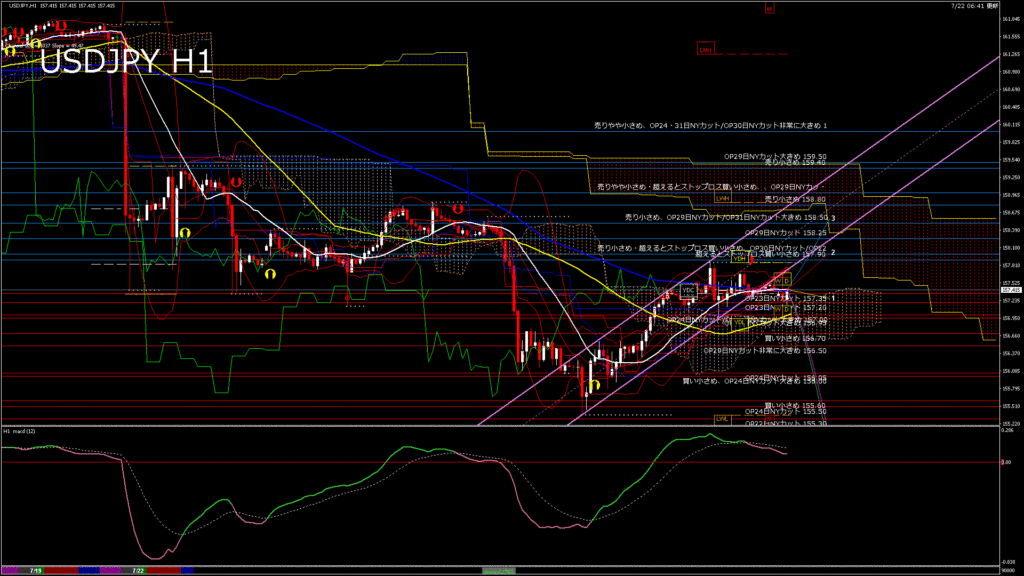Screen dimensions: 1024x576
Task: Select the current price tag 157.415 on axis
Action: click(x=1011, y=290)
